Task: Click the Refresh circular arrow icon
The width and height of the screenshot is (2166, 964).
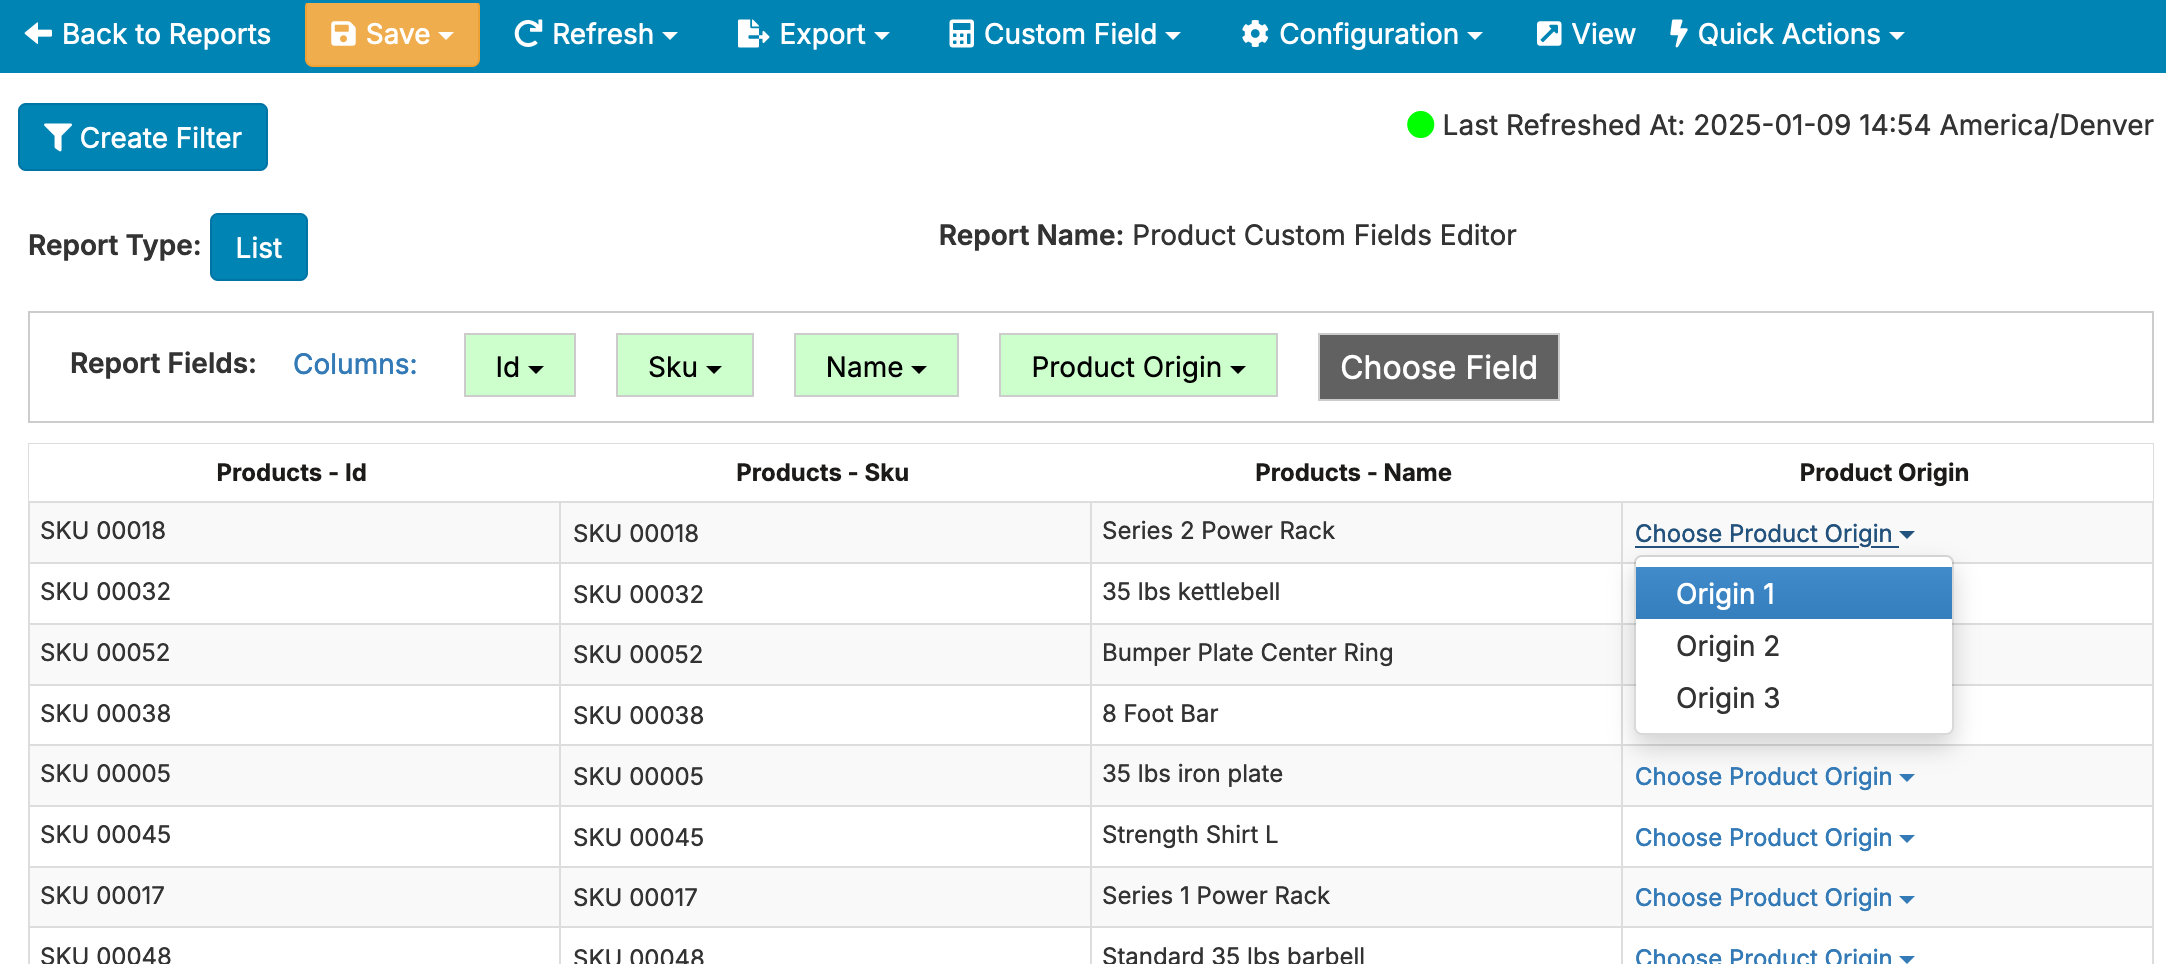Action: 527,34
